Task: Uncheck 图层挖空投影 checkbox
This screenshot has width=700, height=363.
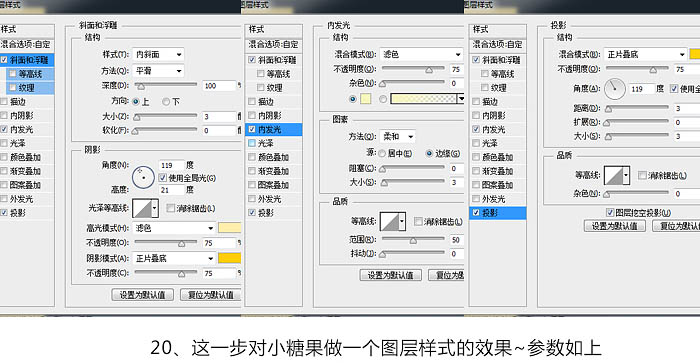Action: point(610,212)
